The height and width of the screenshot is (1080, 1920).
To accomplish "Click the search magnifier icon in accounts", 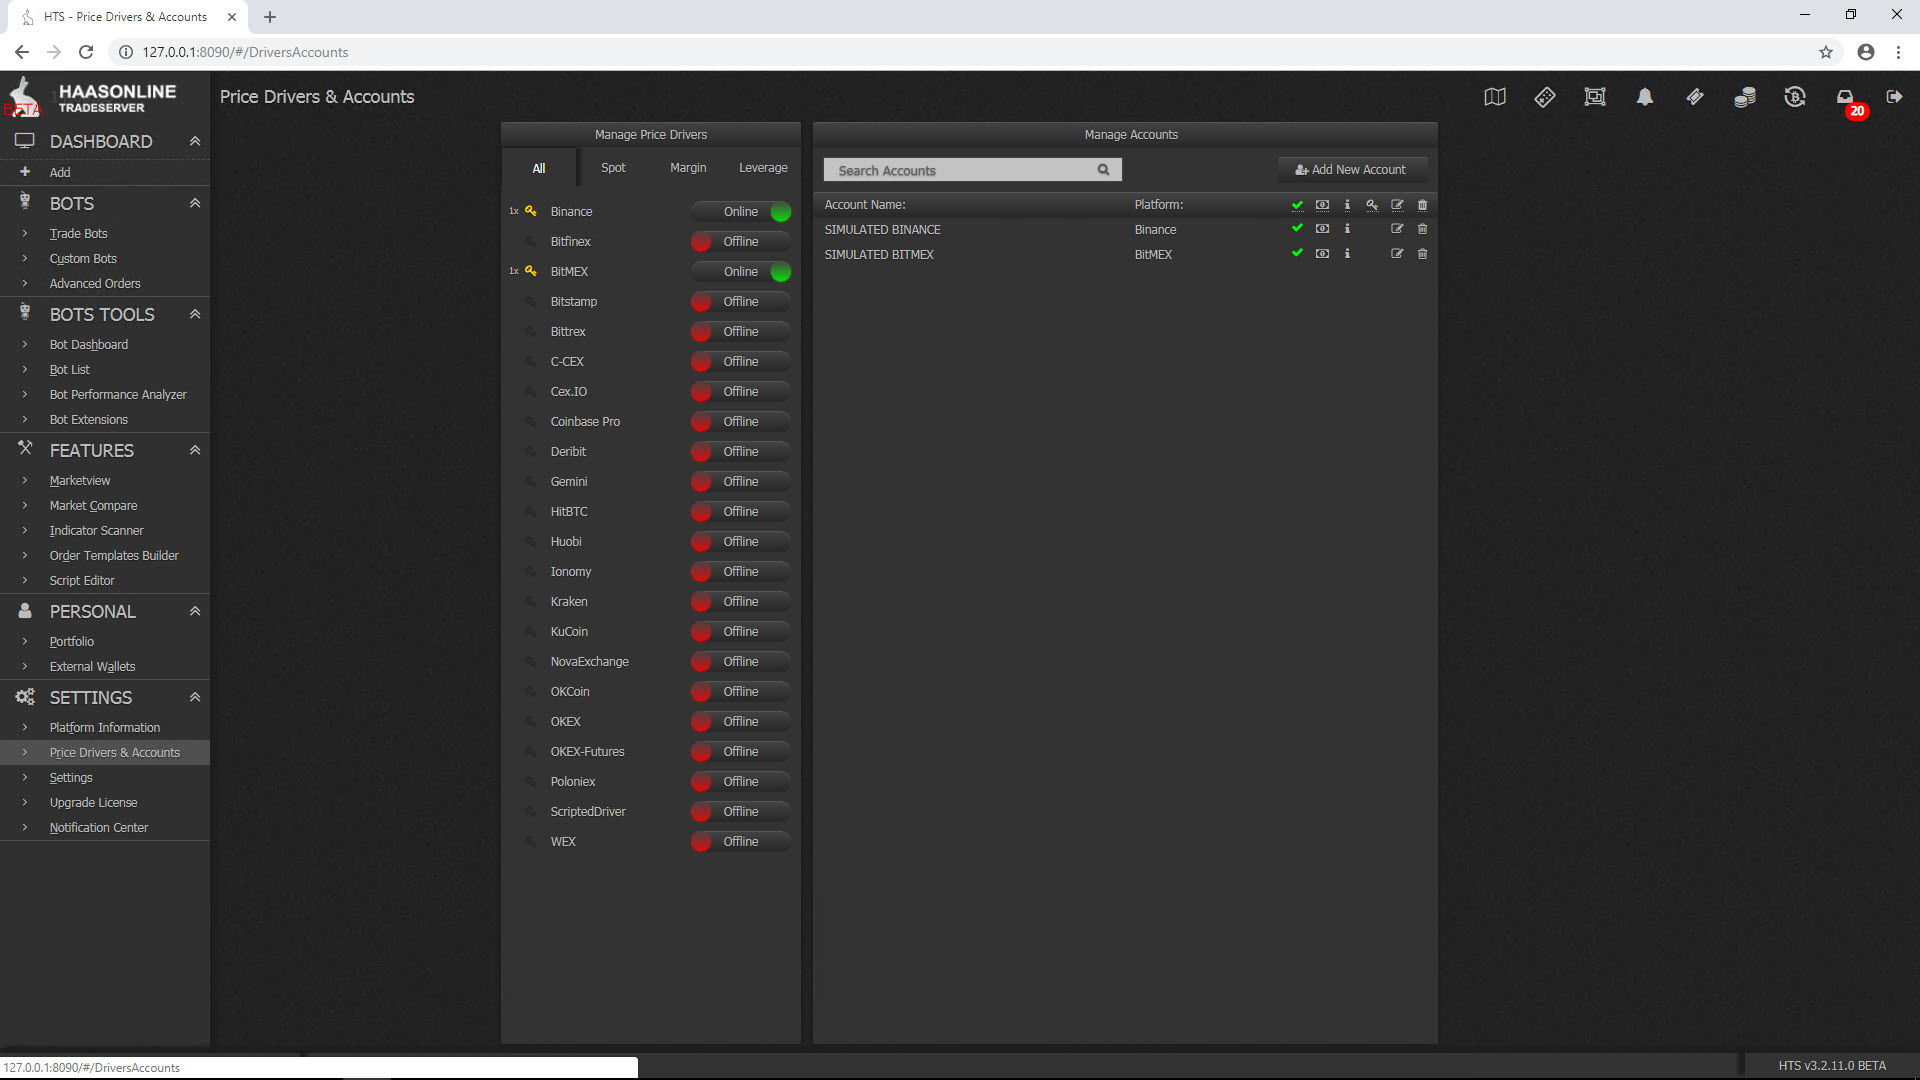I will [1103, 170].
